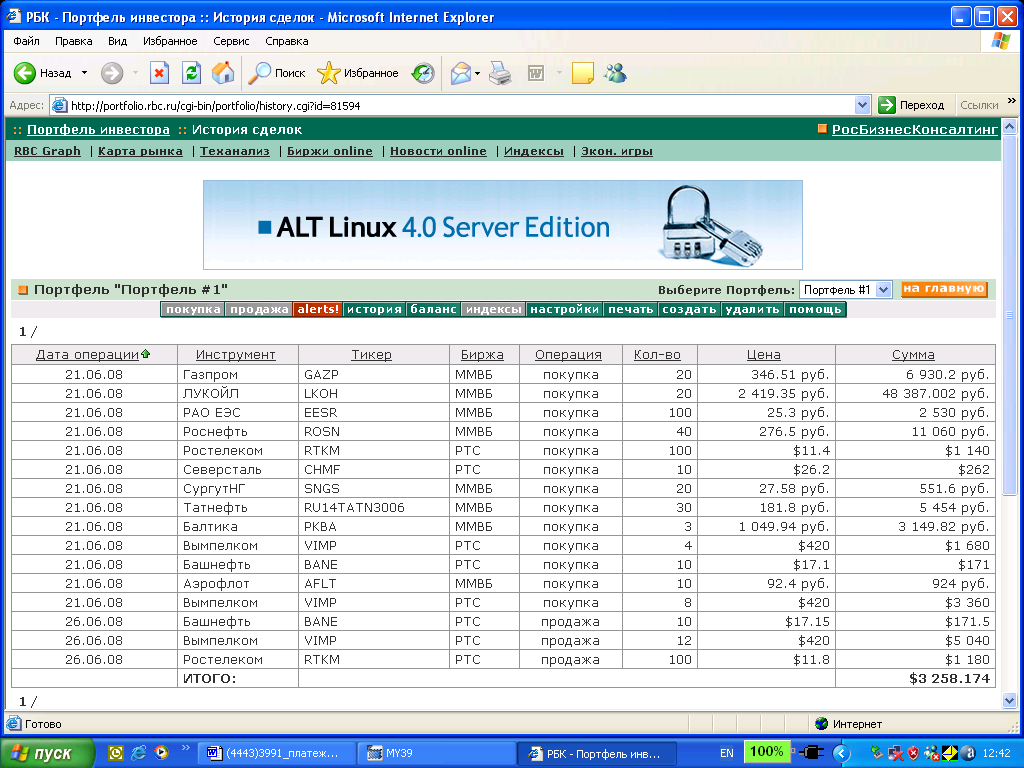The width and height of the screenshot is (1024, 768).
Task: Click the Mail envelope icon
Action: tap(461, 73)
